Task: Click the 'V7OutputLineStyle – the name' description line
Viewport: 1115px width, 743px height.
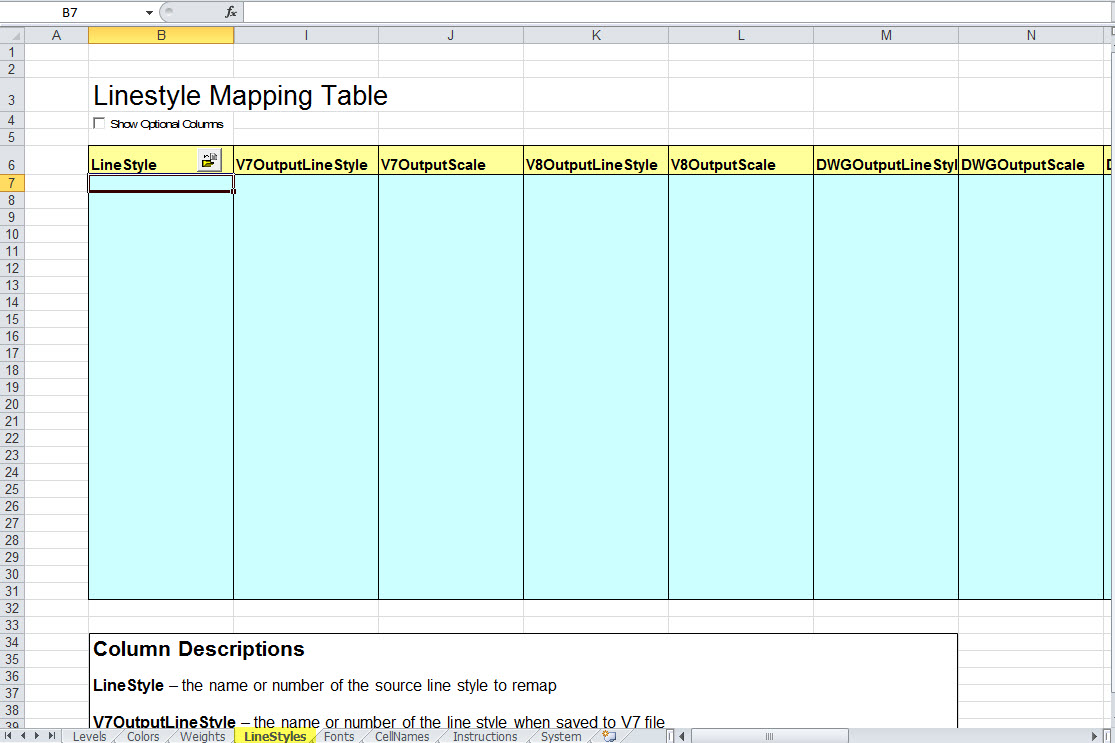Action: (379, 722)
